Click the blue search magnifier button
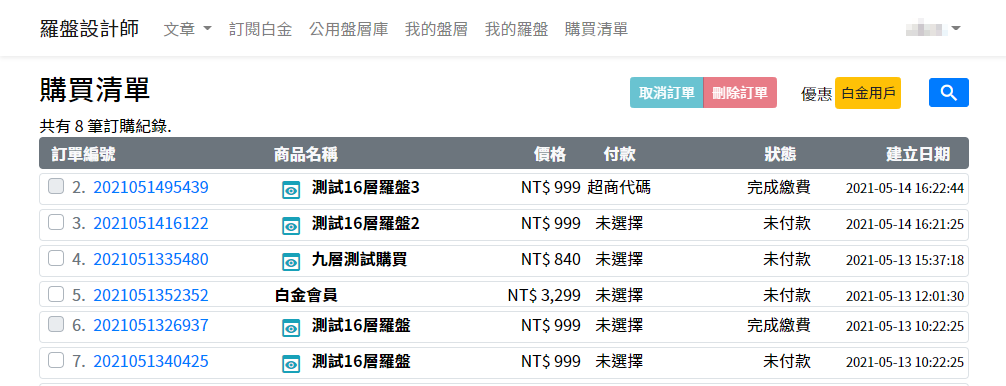The image size is (1006, 386). click(948, 93)
